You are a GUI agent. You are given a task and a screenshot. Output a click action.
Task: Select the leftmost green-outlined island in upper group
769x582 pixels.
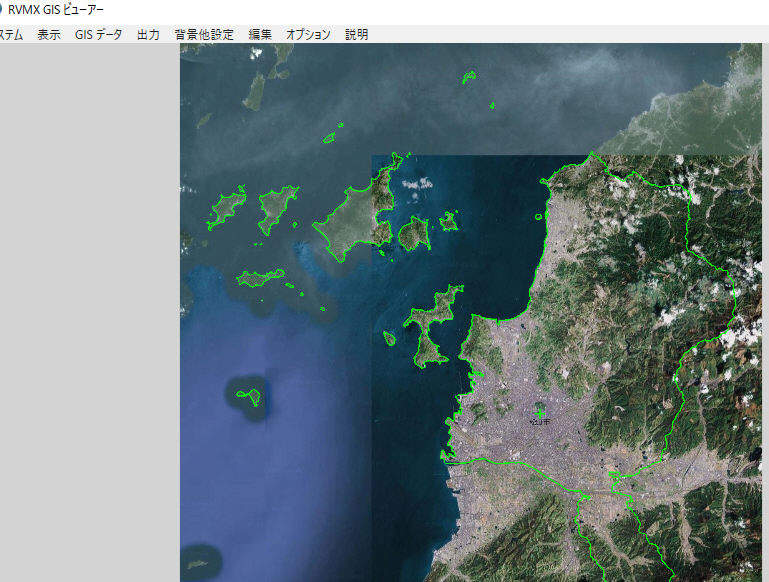coord(227,207)
